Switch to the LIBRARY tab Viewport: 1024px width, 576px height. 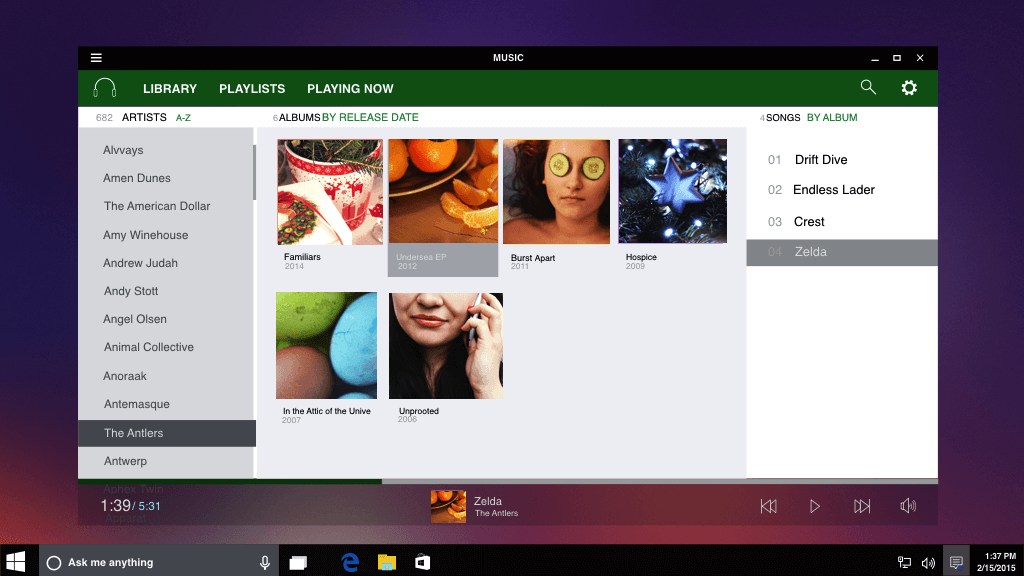170,89
